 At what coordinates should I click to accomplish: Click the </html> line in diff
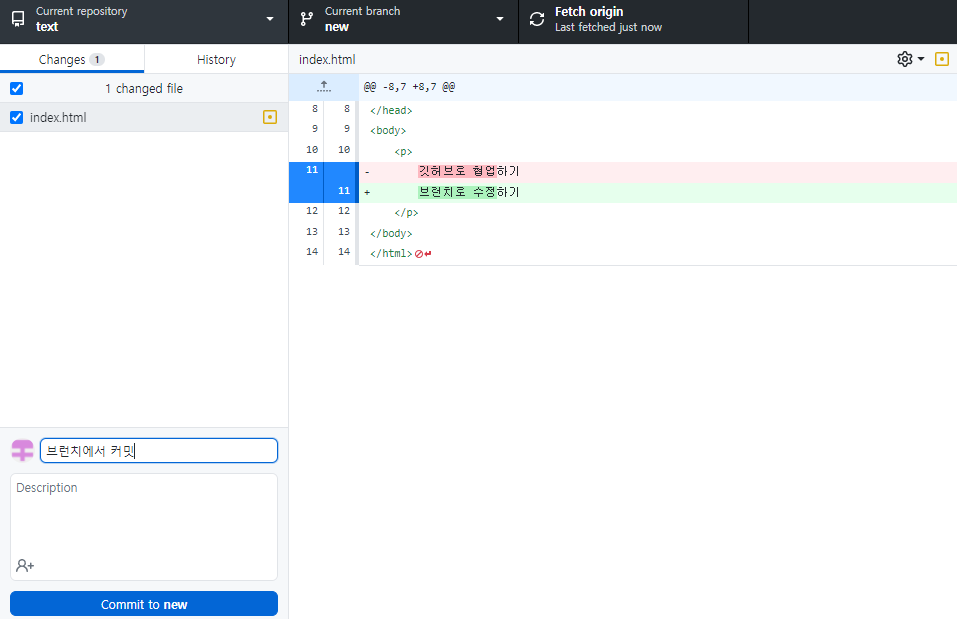point(391,253)
